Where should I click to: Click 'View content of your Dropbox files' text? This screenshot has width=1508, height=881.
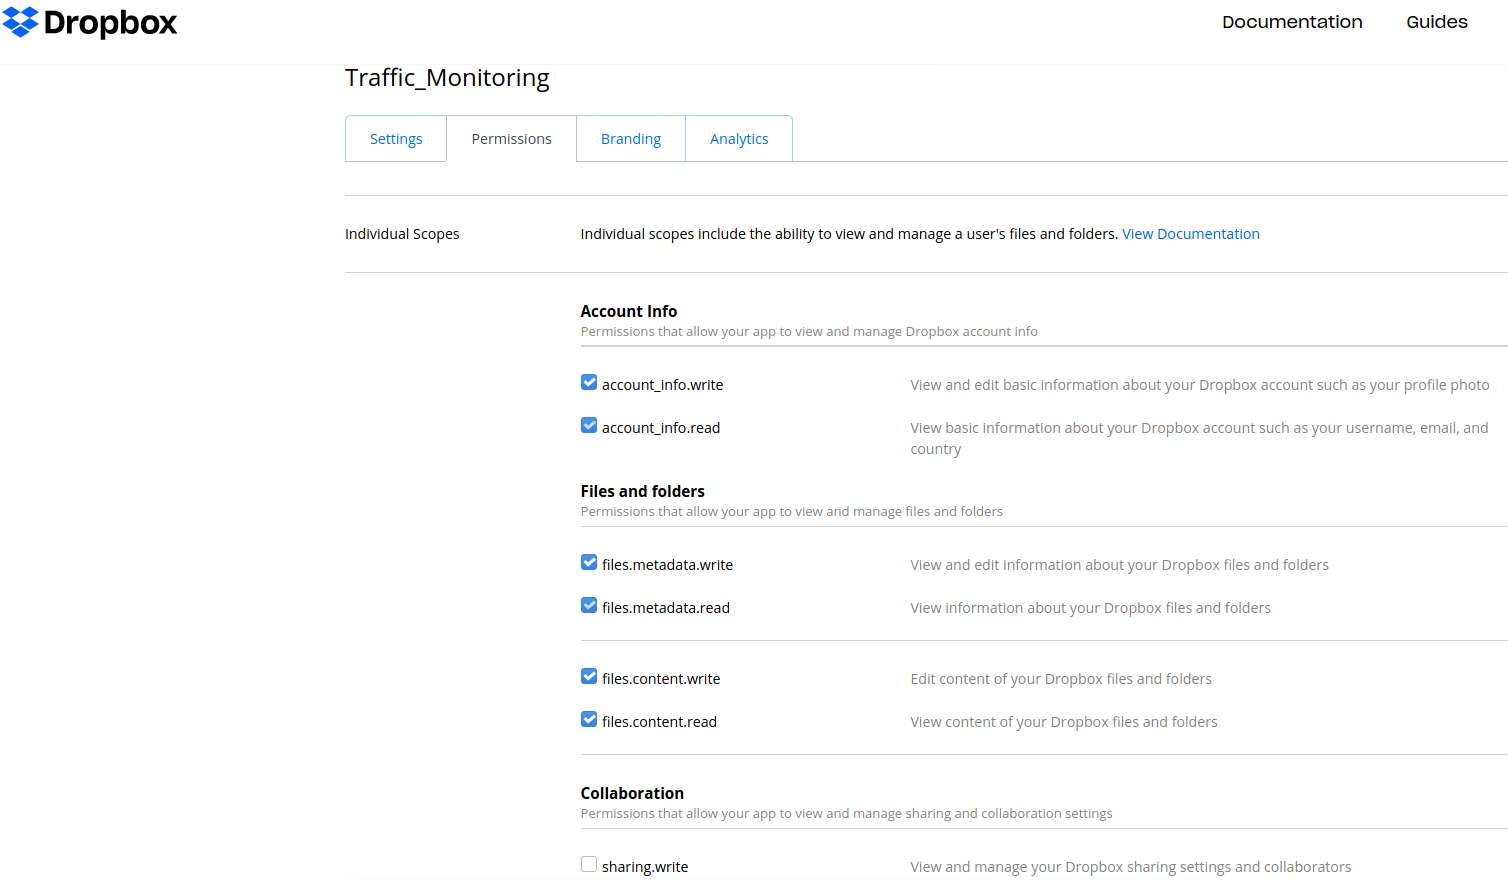tap(1064, 722)
